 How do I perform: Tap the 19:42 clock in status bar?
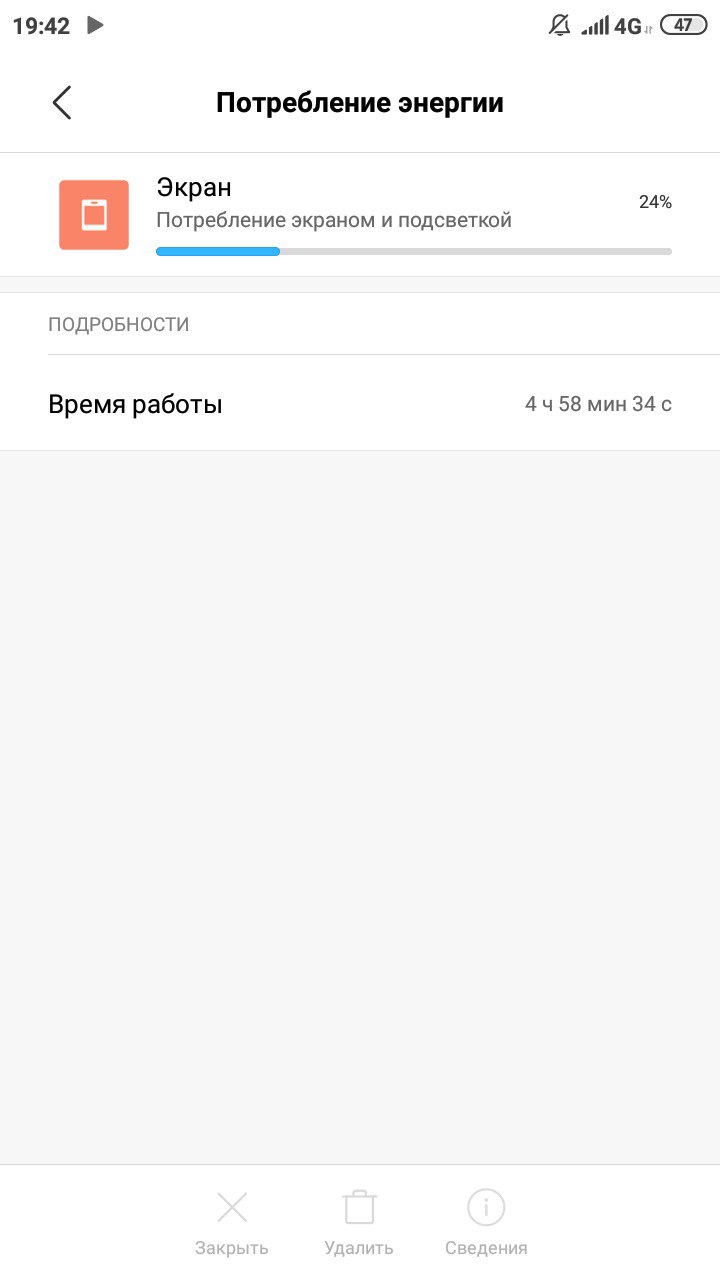(x=41, y=26)
